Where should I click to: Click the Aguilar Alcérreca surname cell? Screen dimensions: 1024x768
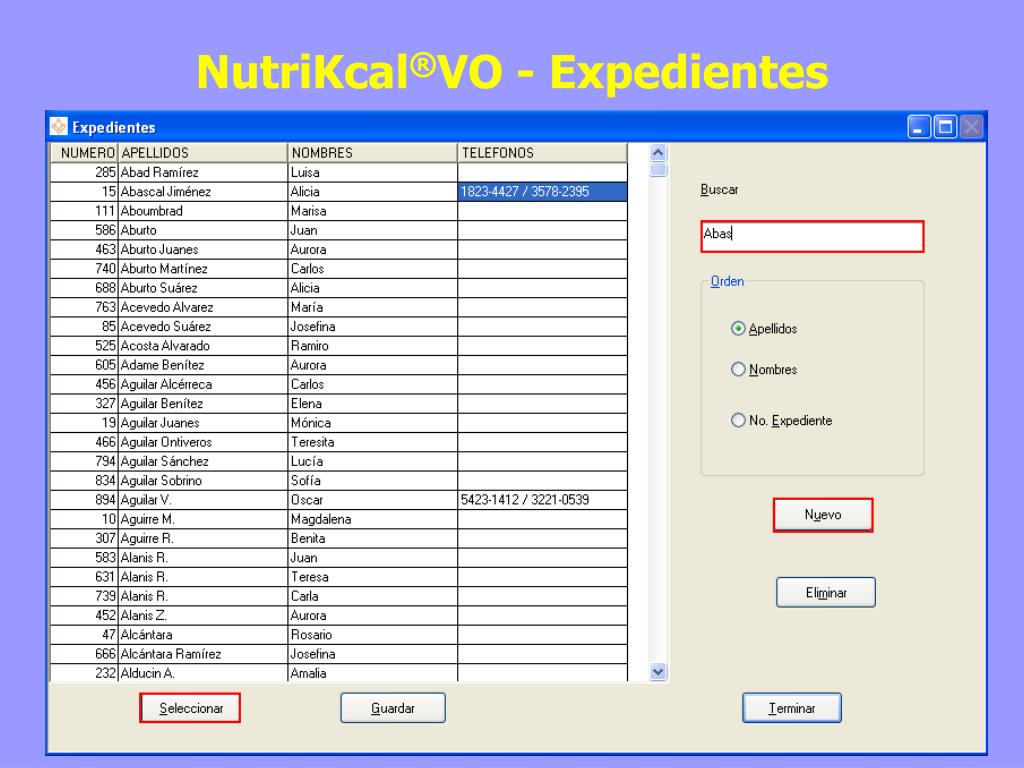coord(203,384)
